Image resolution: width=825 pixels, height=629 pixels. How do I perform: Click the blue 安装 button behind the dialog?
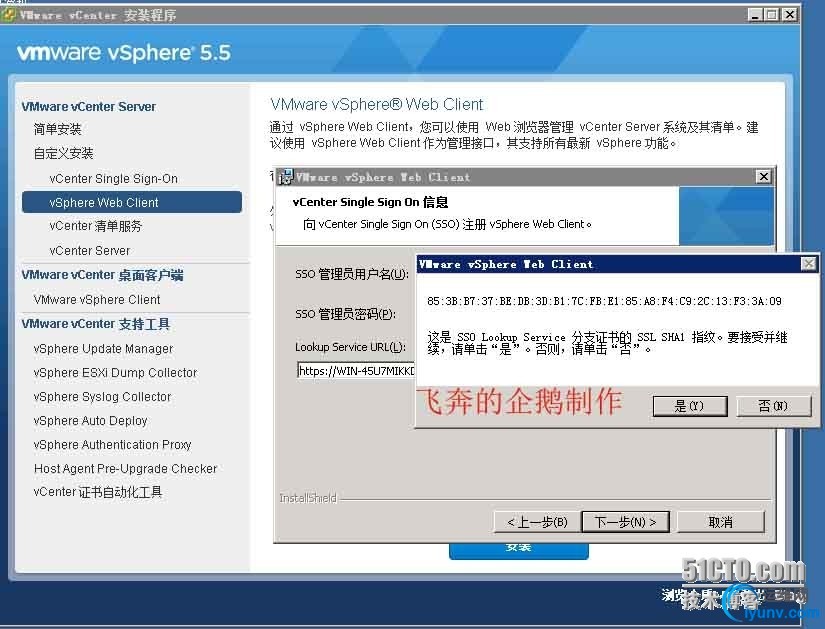coord(518,550)
